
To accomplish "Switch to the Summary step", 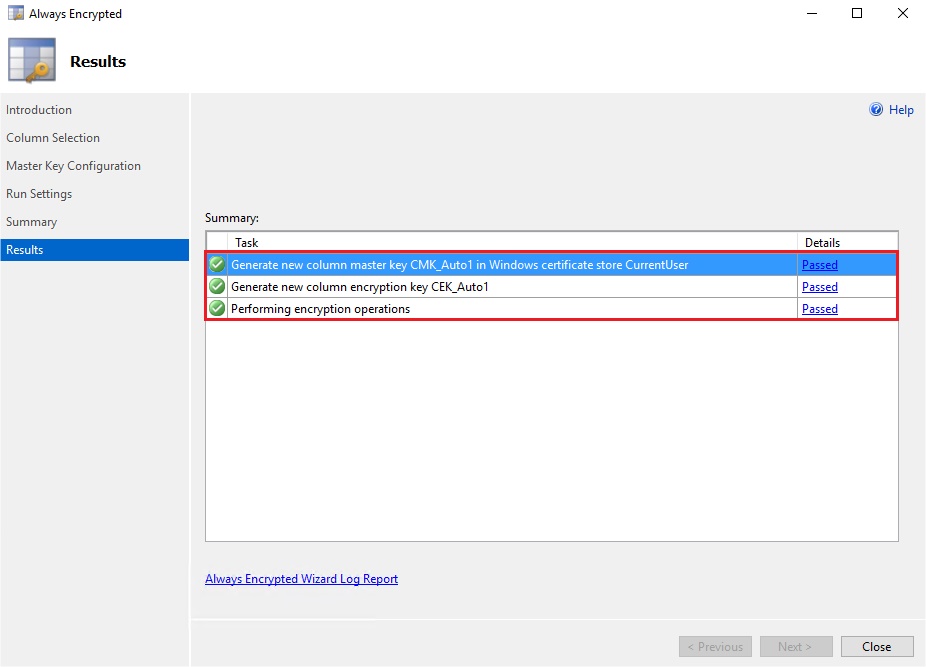I will click(x=32, y=222).
